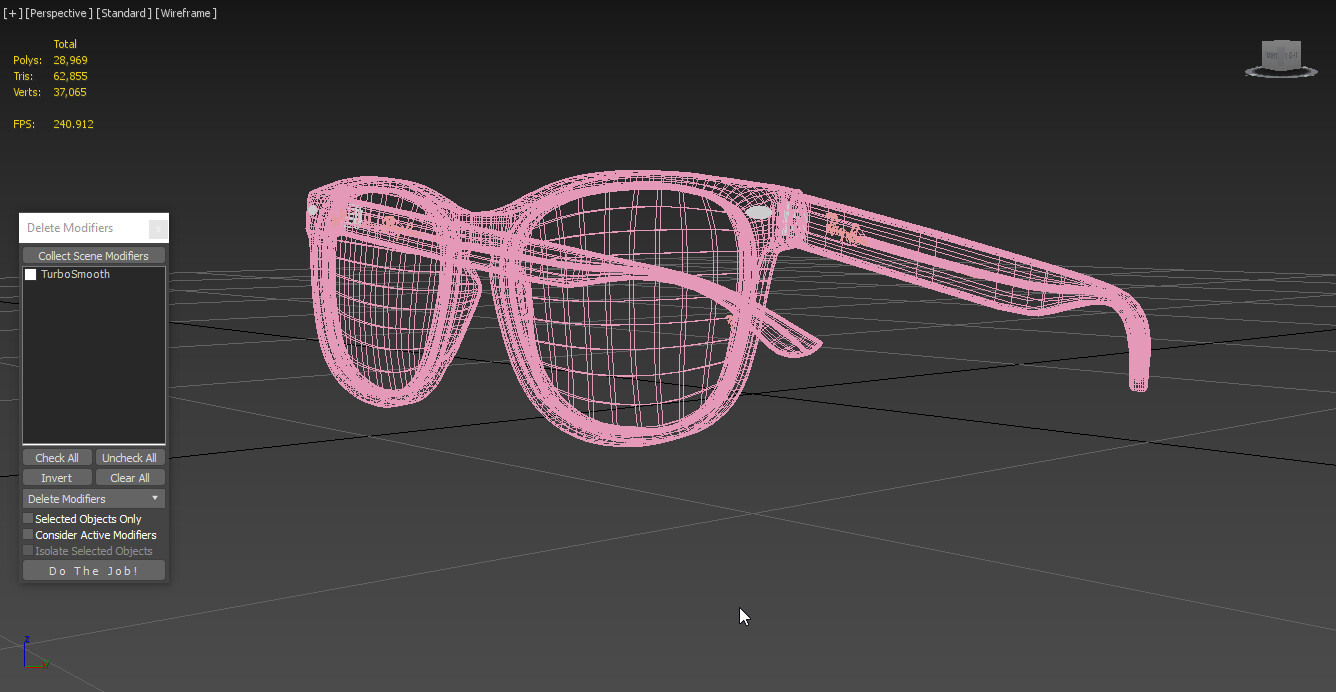Image resolution: width=1336 pixels, height=692 pixels.
Task: Enable Selected Objects Only checkbox
Action: pos(28,519)
